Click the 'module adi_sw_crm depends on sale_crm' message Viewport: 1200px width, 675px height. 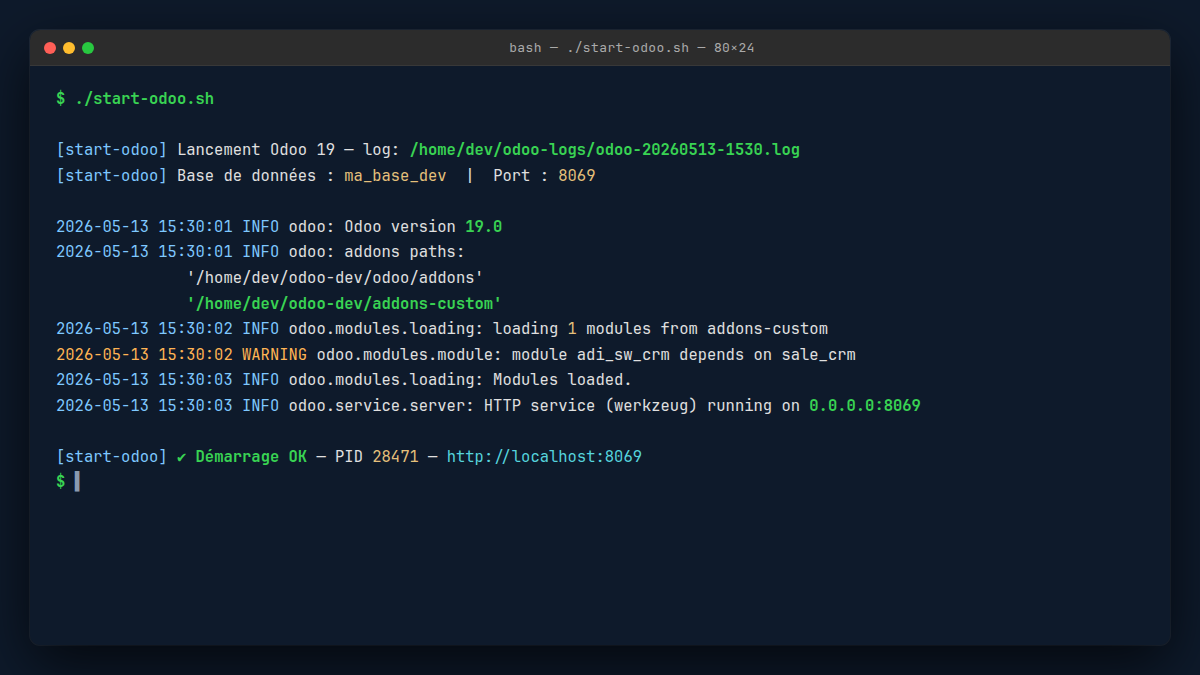coord(684,355)
